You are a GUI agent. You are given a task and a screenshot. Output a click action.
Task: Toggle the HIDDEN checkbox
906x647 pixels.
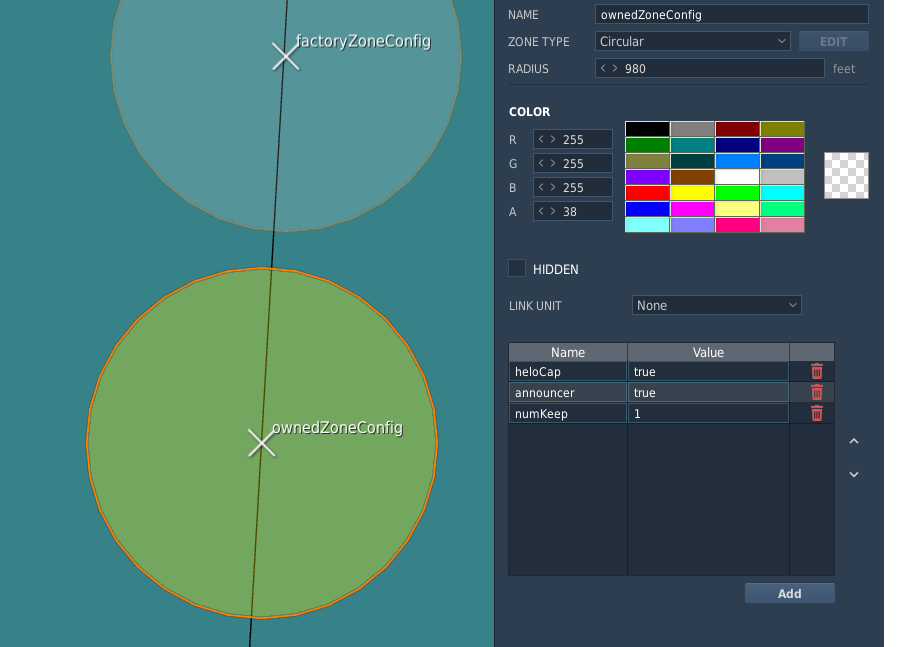click(x=517, y=268)
